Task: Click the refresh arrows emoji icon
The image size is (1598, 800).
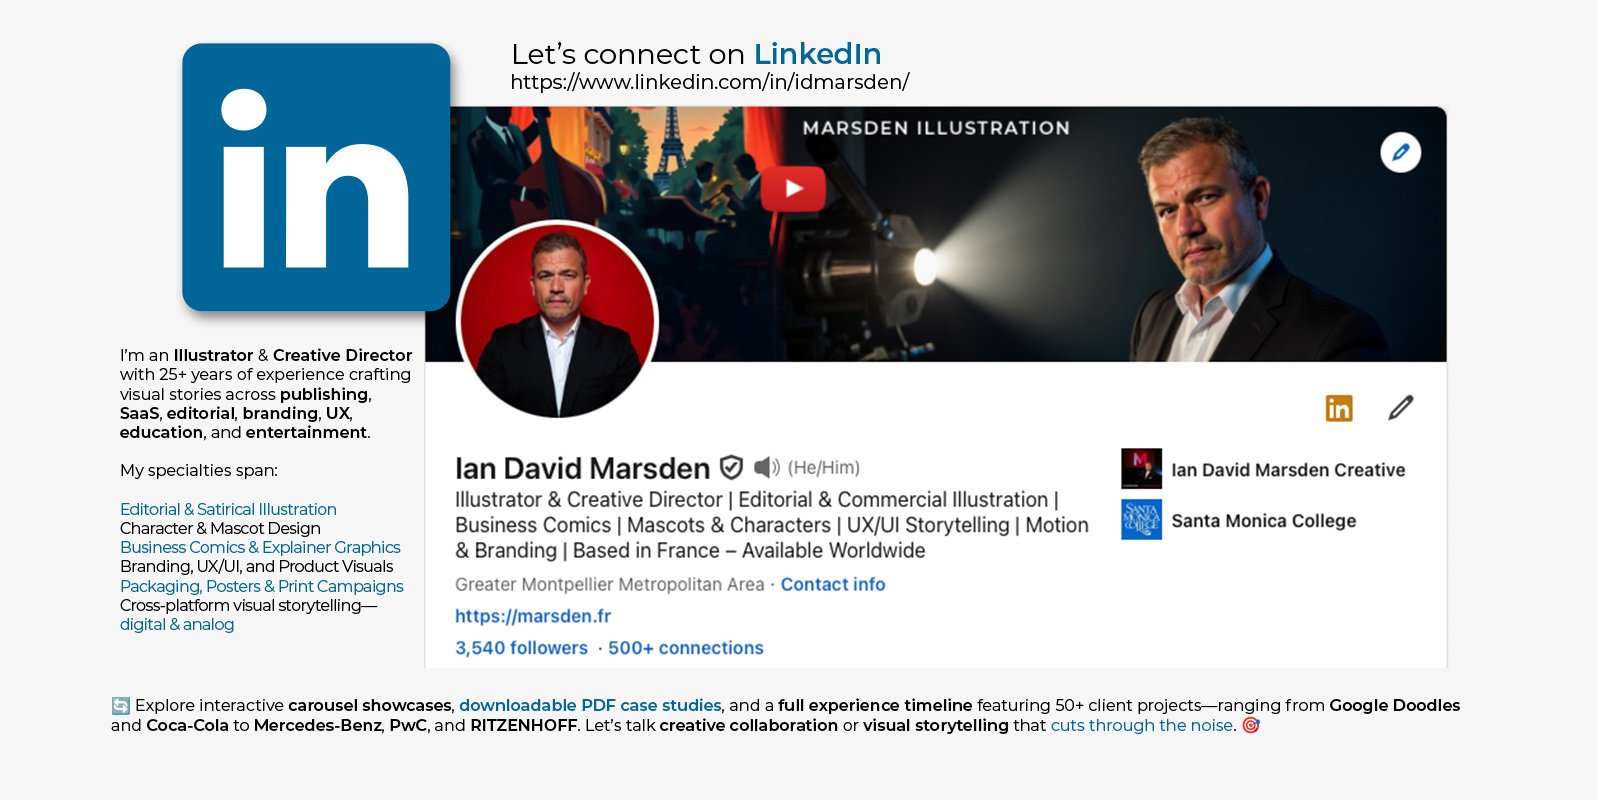Action: pyautogui.click(x=121, y=706)
